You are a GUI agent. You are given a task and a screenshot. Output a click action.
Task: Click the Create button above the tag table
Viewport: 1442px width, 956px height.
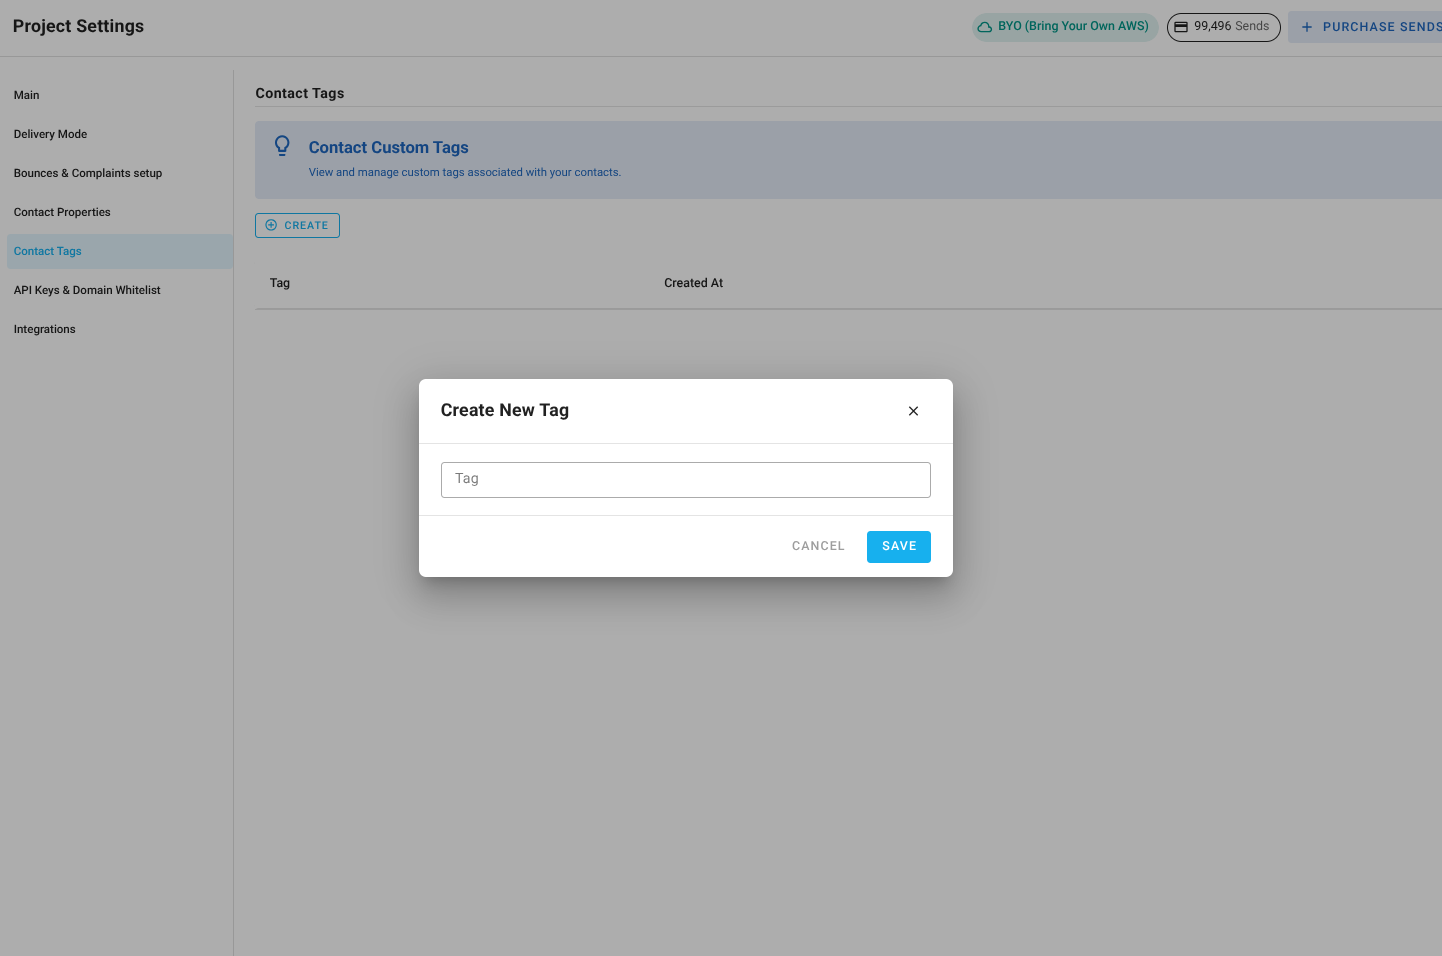pyautogui.click(x=297, y=225)
